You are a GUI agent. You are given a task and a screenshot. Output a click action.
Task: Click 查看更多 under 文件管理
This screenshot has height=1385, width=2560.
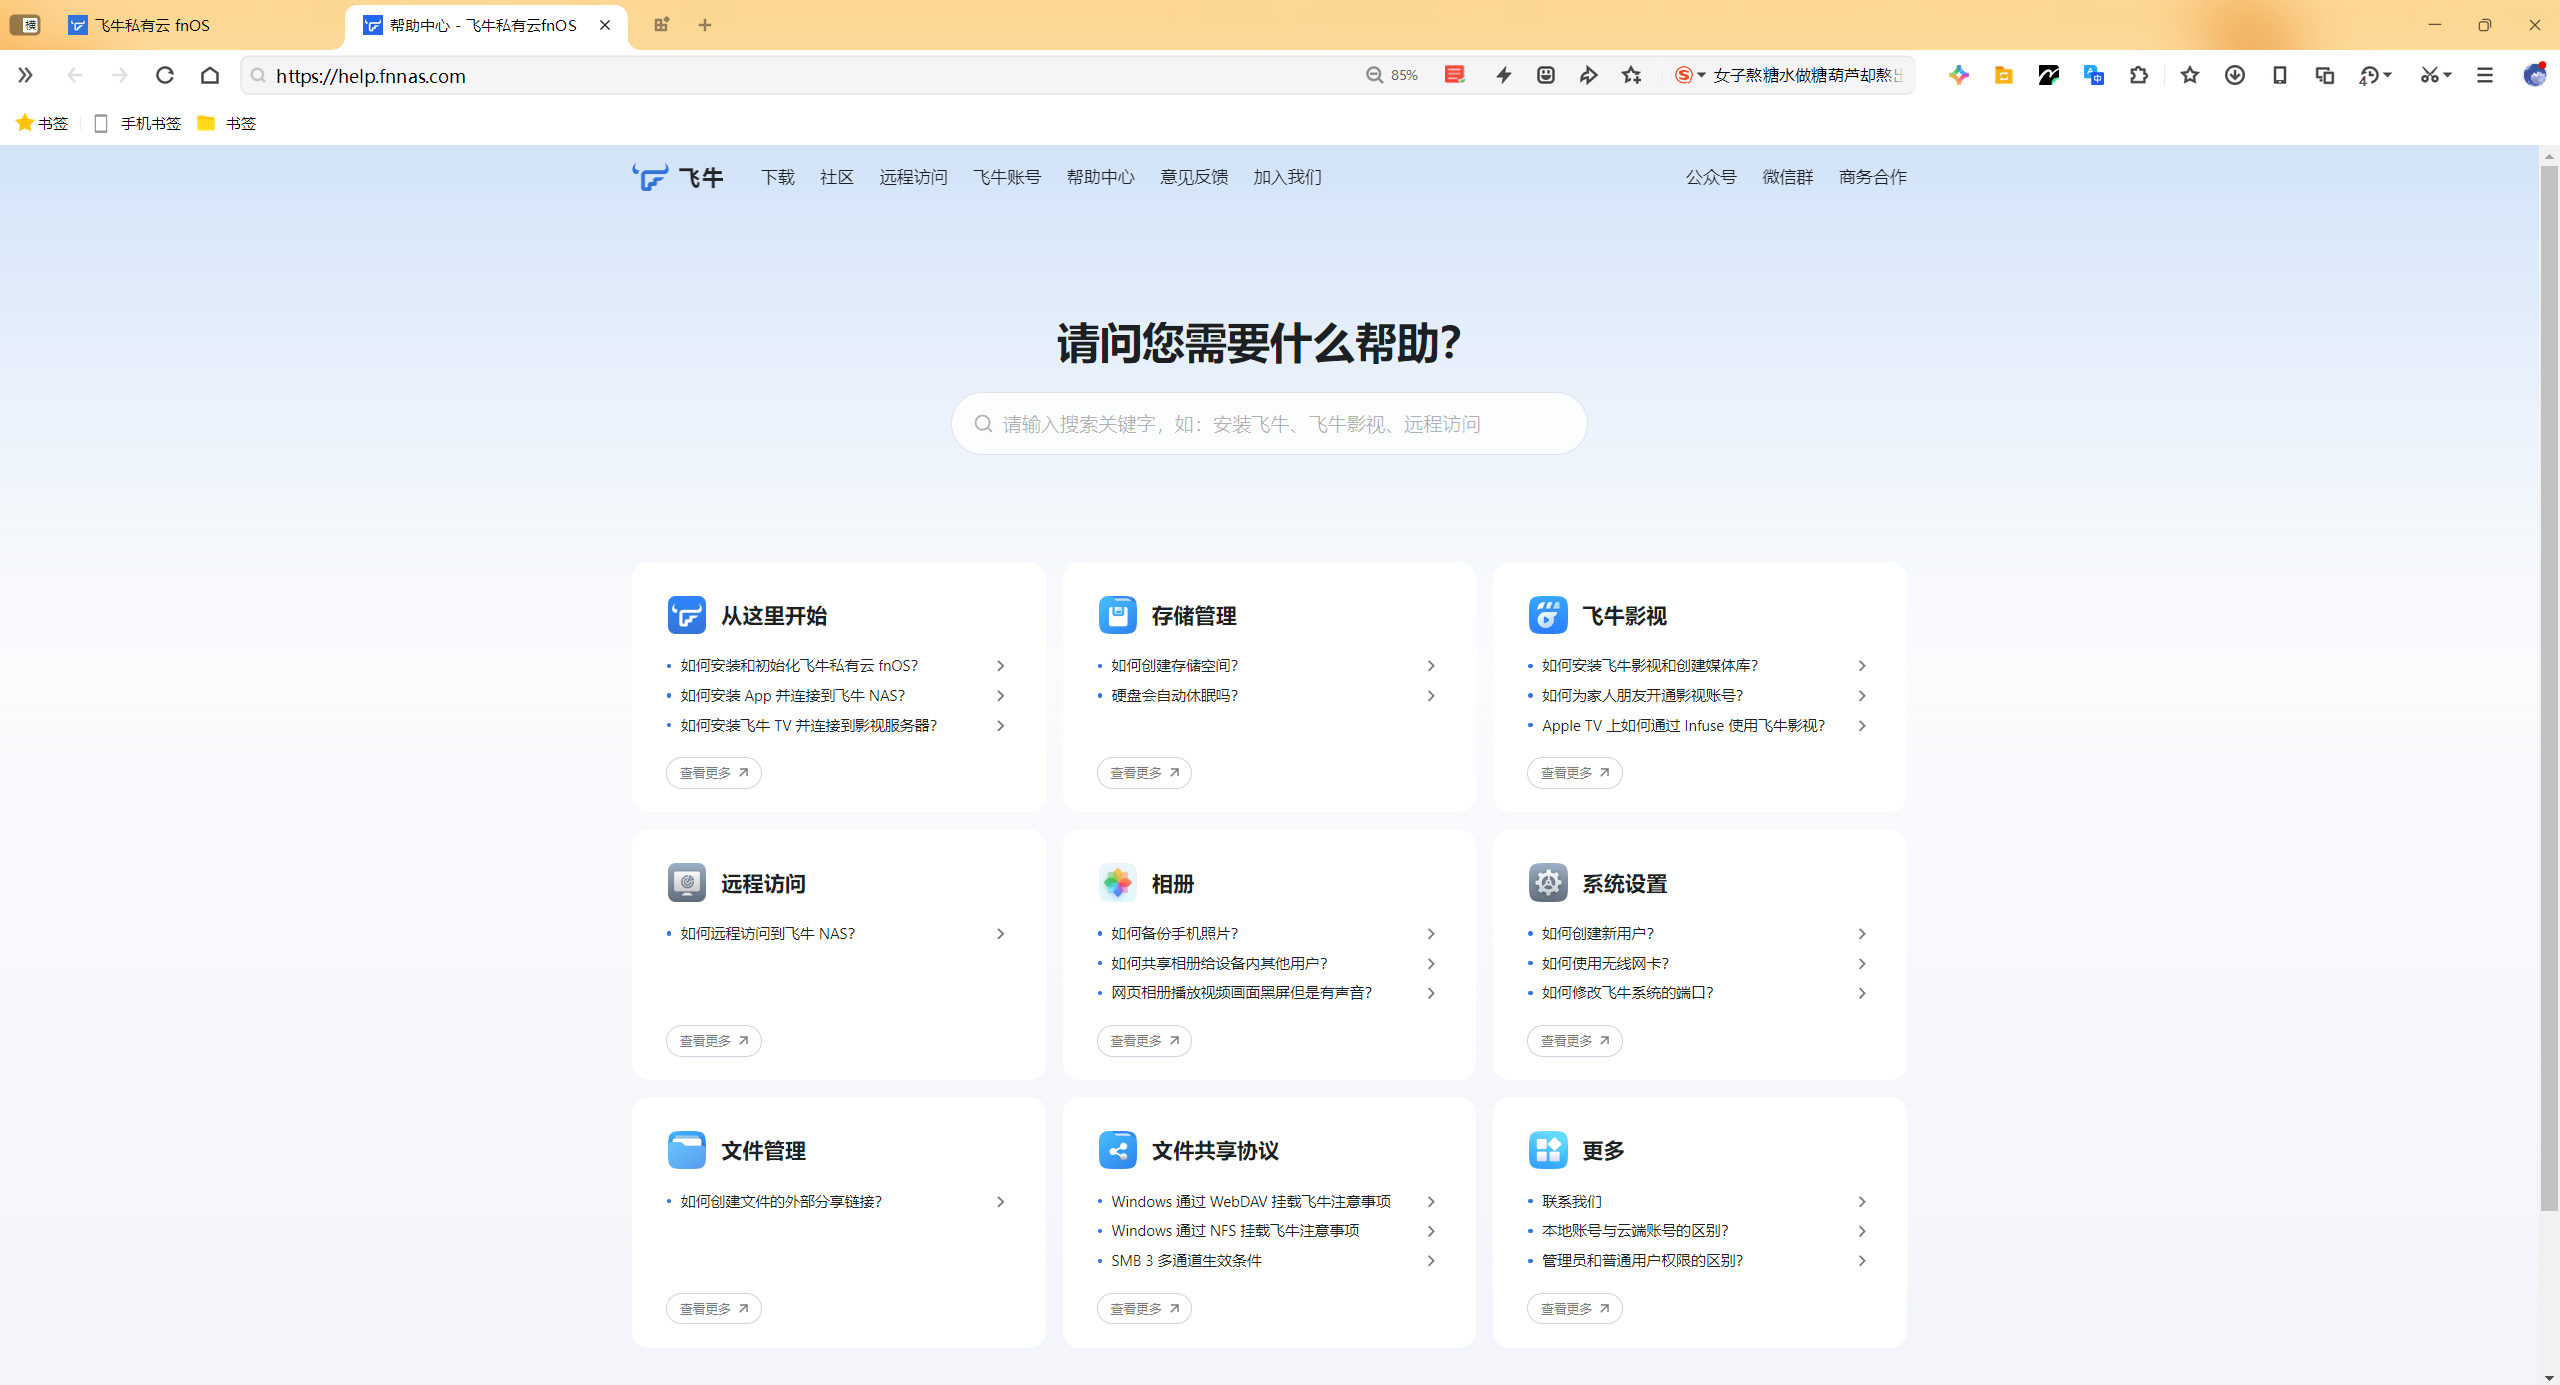pyautogui.click(x=714, y=1308)
